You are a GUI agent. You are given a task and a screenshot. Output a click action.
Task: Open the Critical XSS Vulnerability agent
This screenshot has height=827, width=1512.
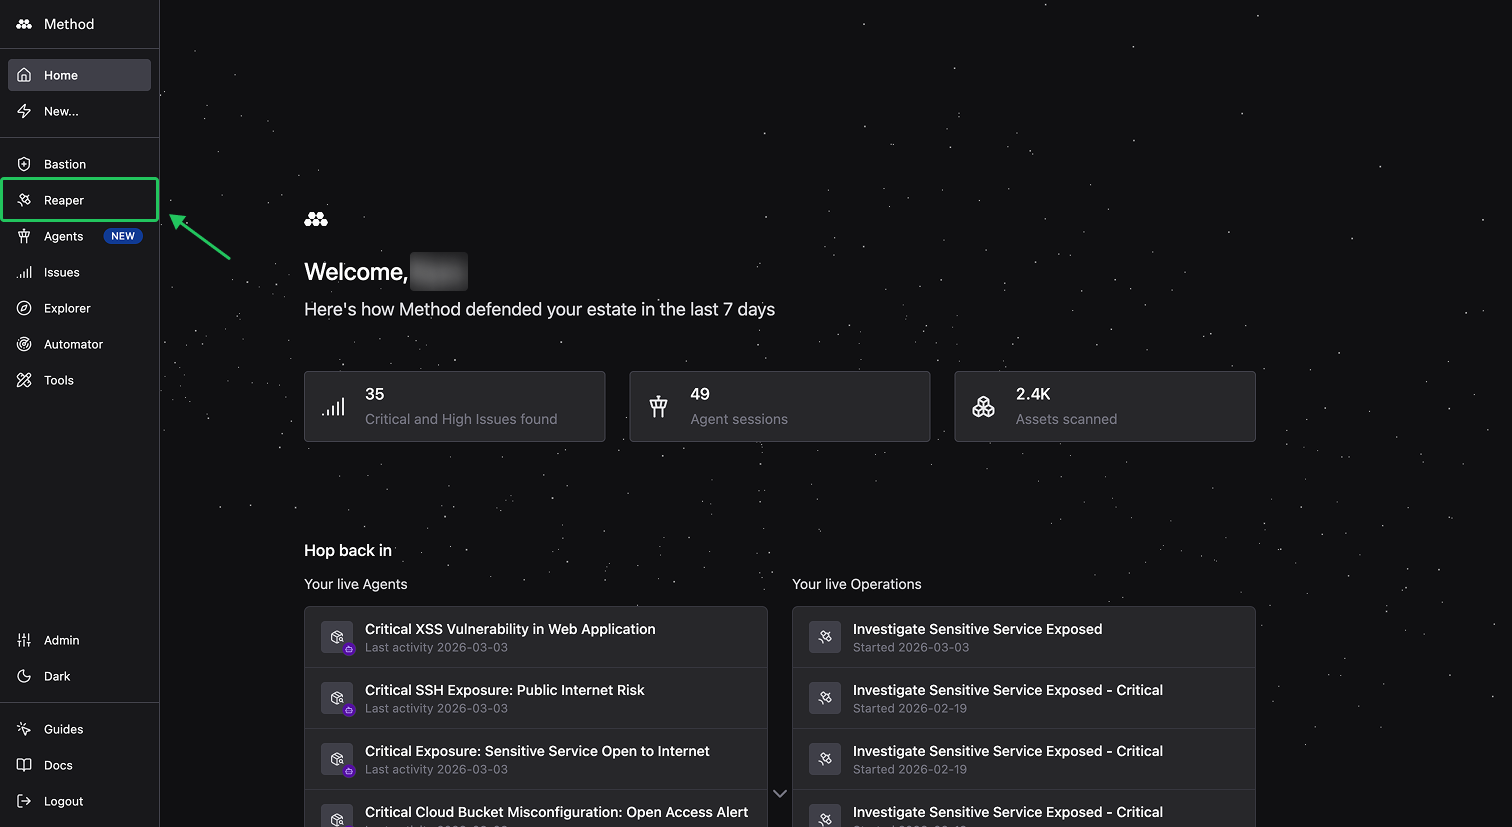[536, 636]
